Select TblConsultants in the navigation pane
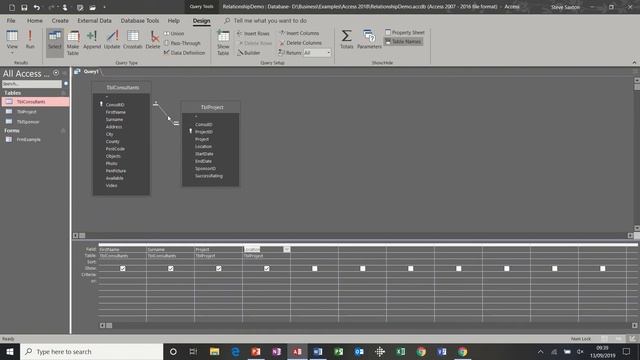This screenshot has height=360, width=640. click(36, 102)
